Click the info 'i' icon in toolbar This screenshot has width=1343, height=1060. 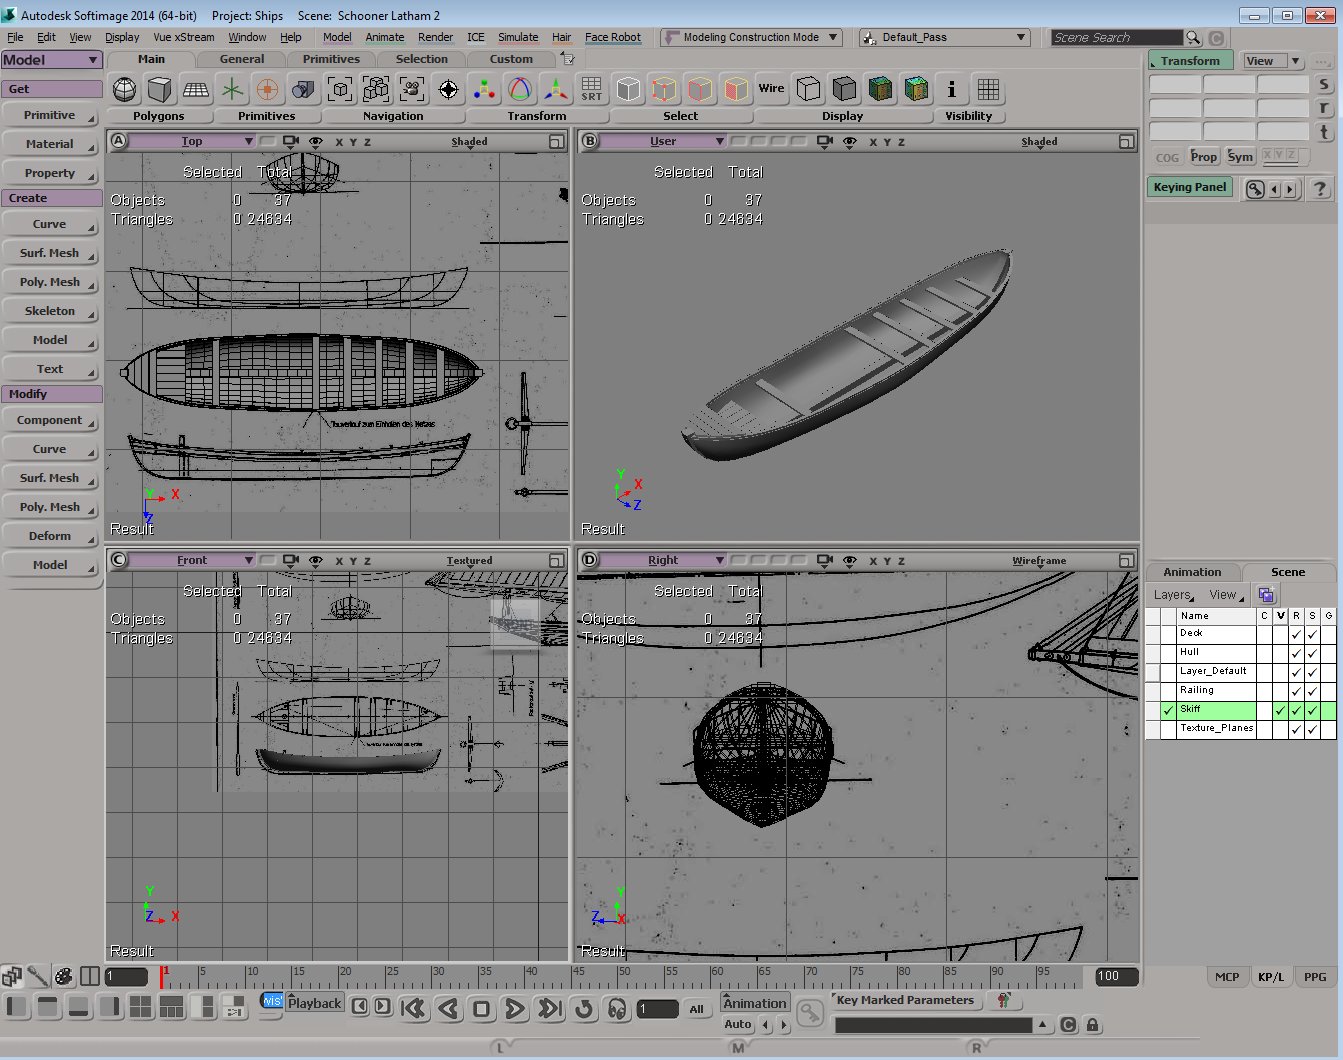pos(951,90)
